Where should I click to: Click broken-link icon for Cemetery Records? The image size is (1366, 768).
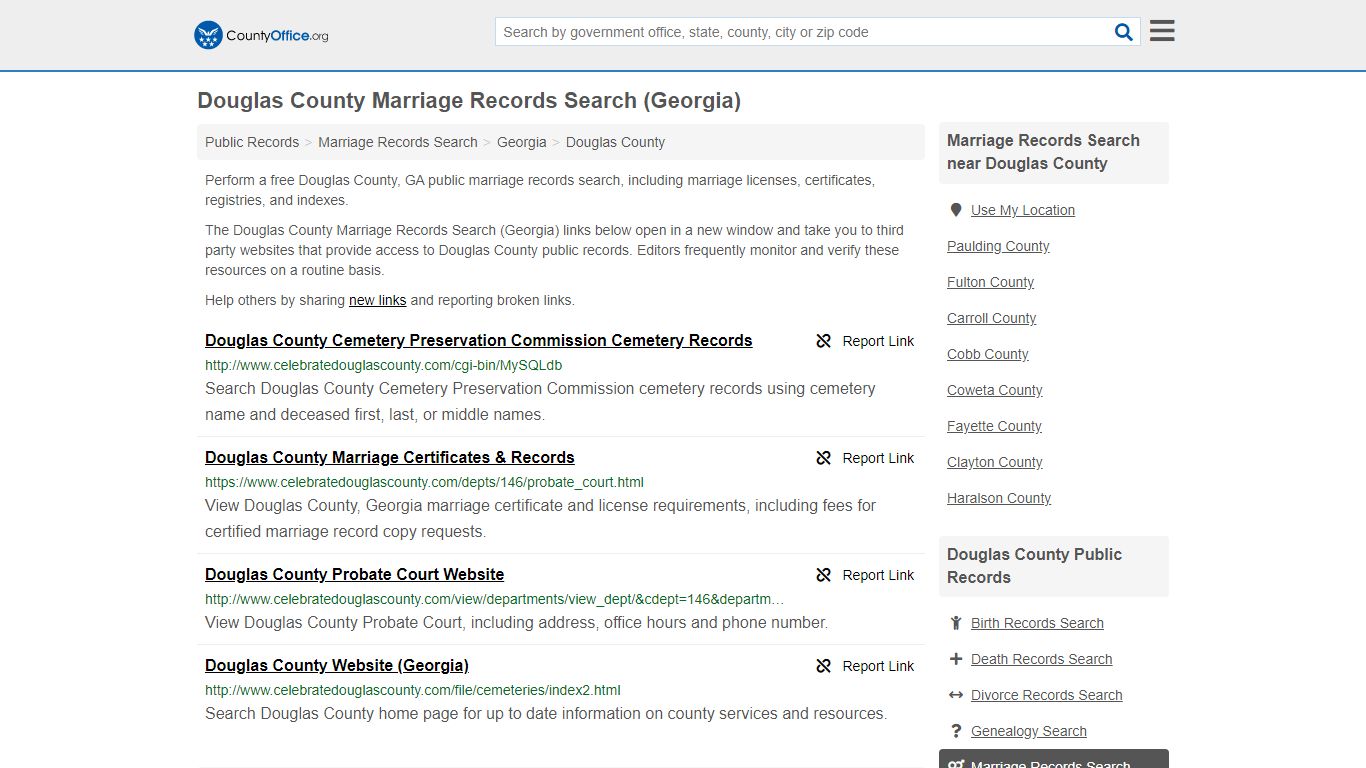point(824,341)
